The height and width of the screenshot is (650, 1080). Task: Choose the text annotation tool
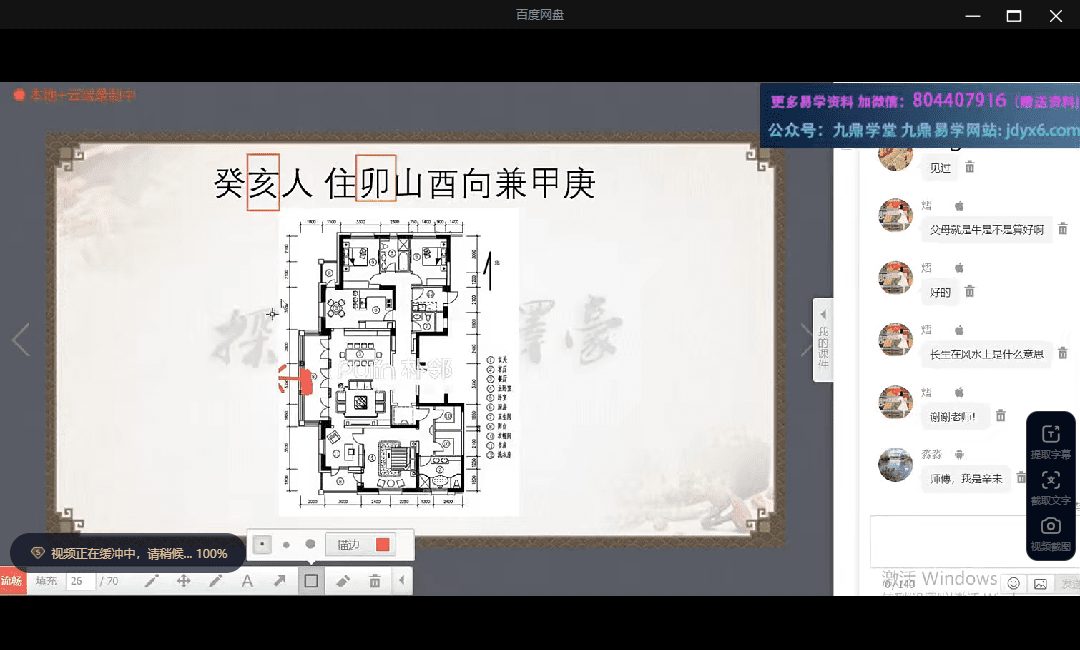coord(247,581)
